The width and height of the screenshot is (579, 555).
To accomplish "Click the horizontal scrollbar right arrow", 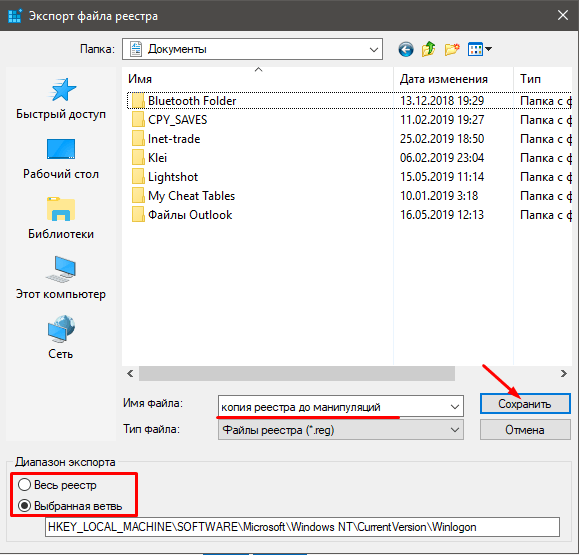I will point(563,373).
